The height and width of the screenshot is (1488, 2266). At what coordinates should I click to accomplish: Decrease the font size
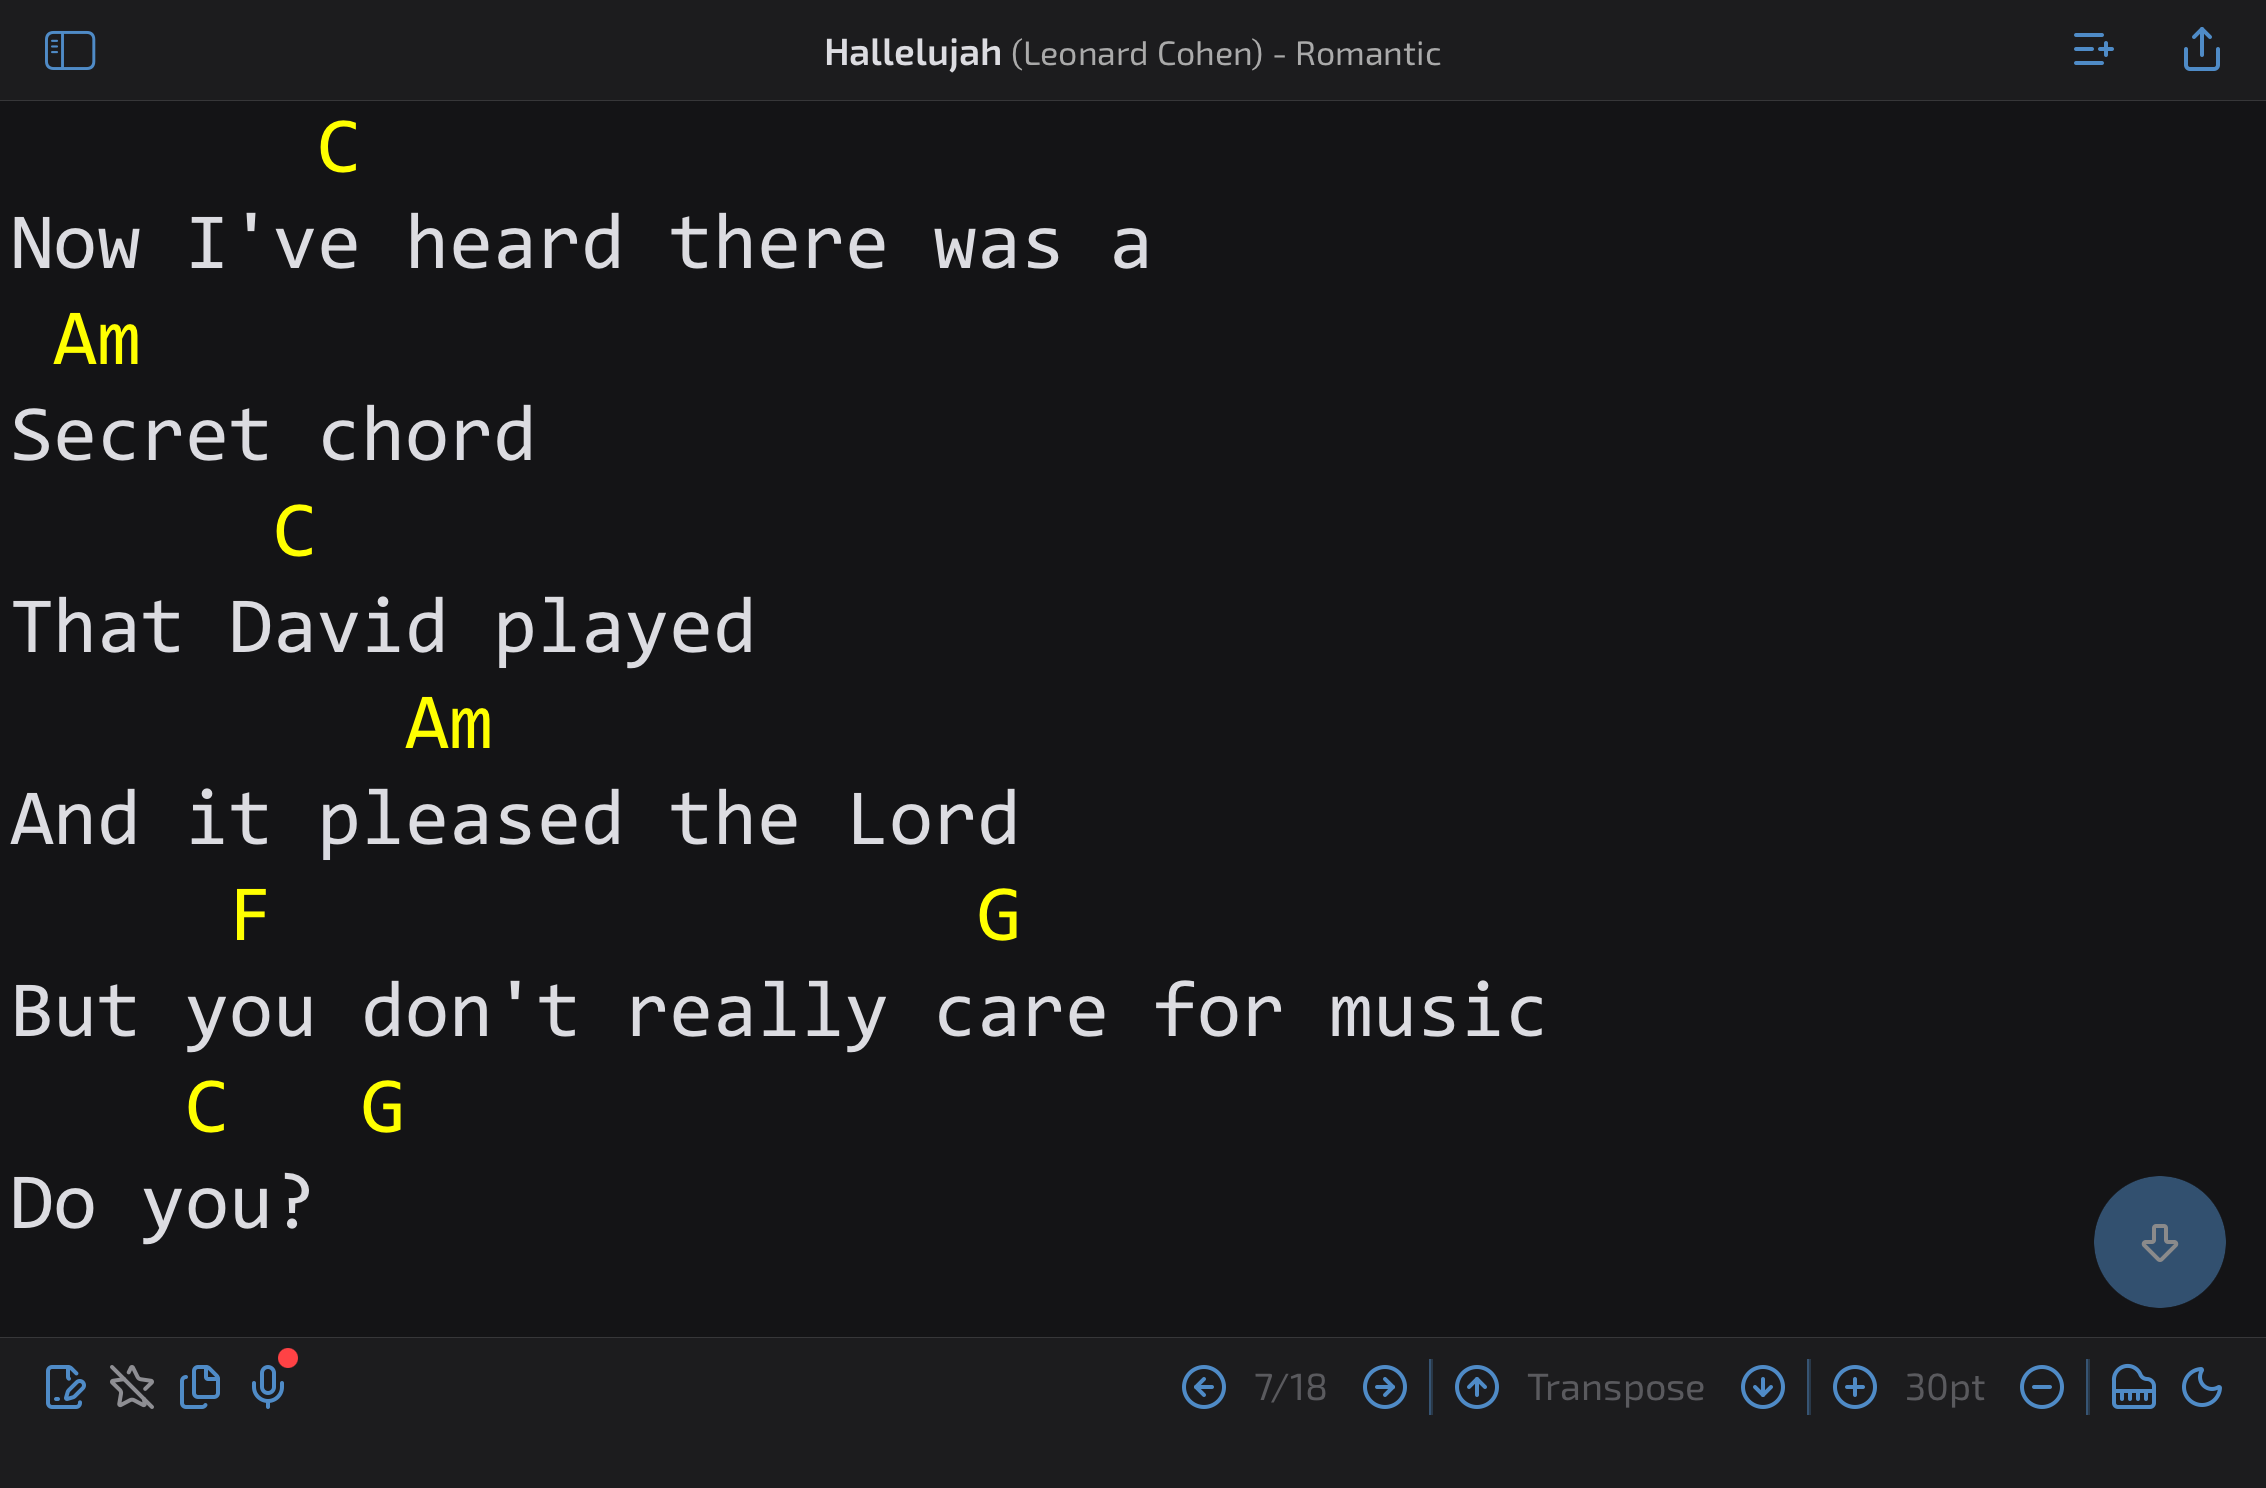click(2043, 1388)
